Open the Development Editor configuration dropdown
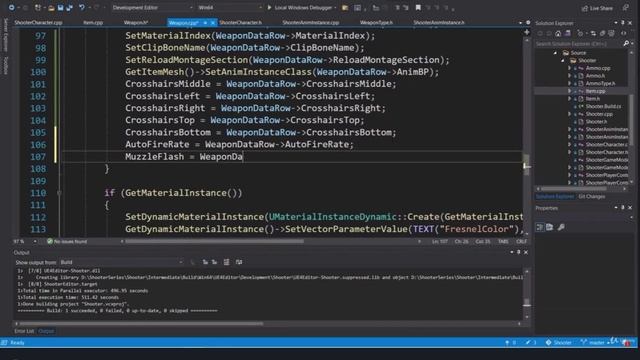This screenshot has height=360, width=640. (152, 8)
